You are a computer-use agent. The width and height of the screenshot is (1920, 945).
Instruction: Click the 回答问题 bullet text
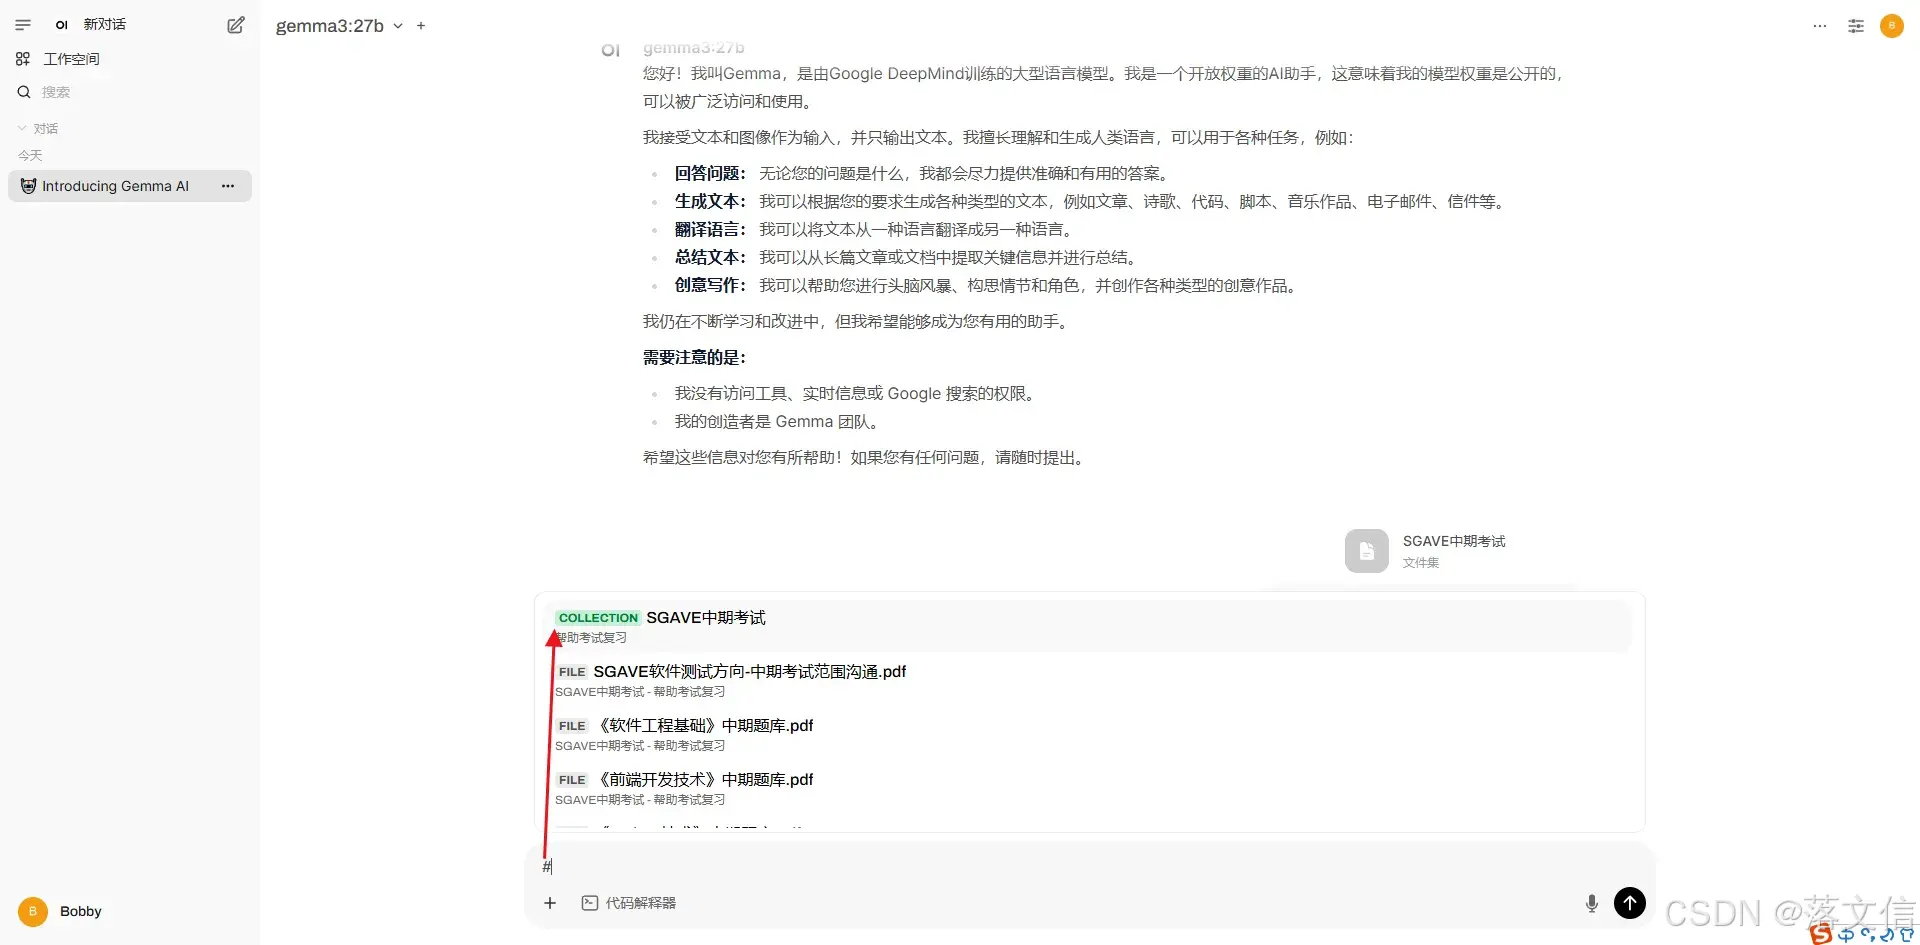(x=710, y=173)
